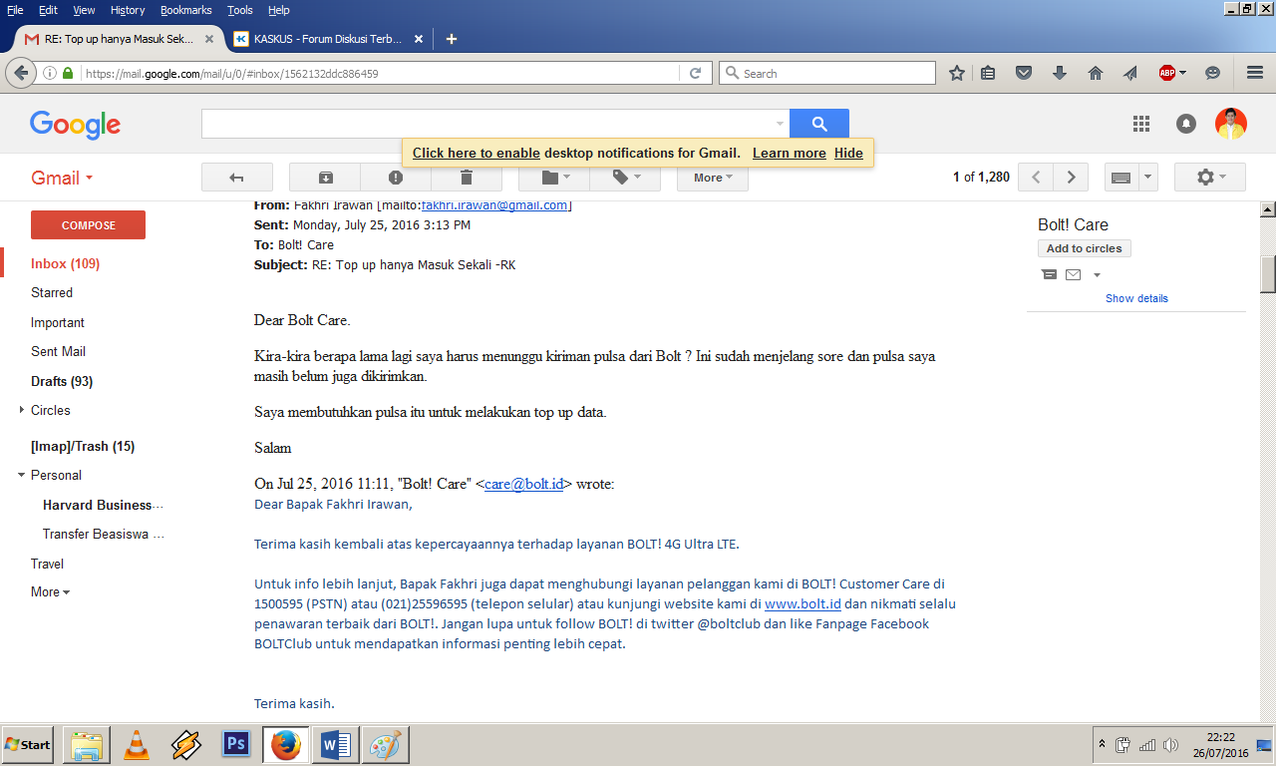Screen dimensions: 1280x772
Task: Open Bolt! Care contact options arrow
Action: pyautogui.click(x=1097, y=275)
